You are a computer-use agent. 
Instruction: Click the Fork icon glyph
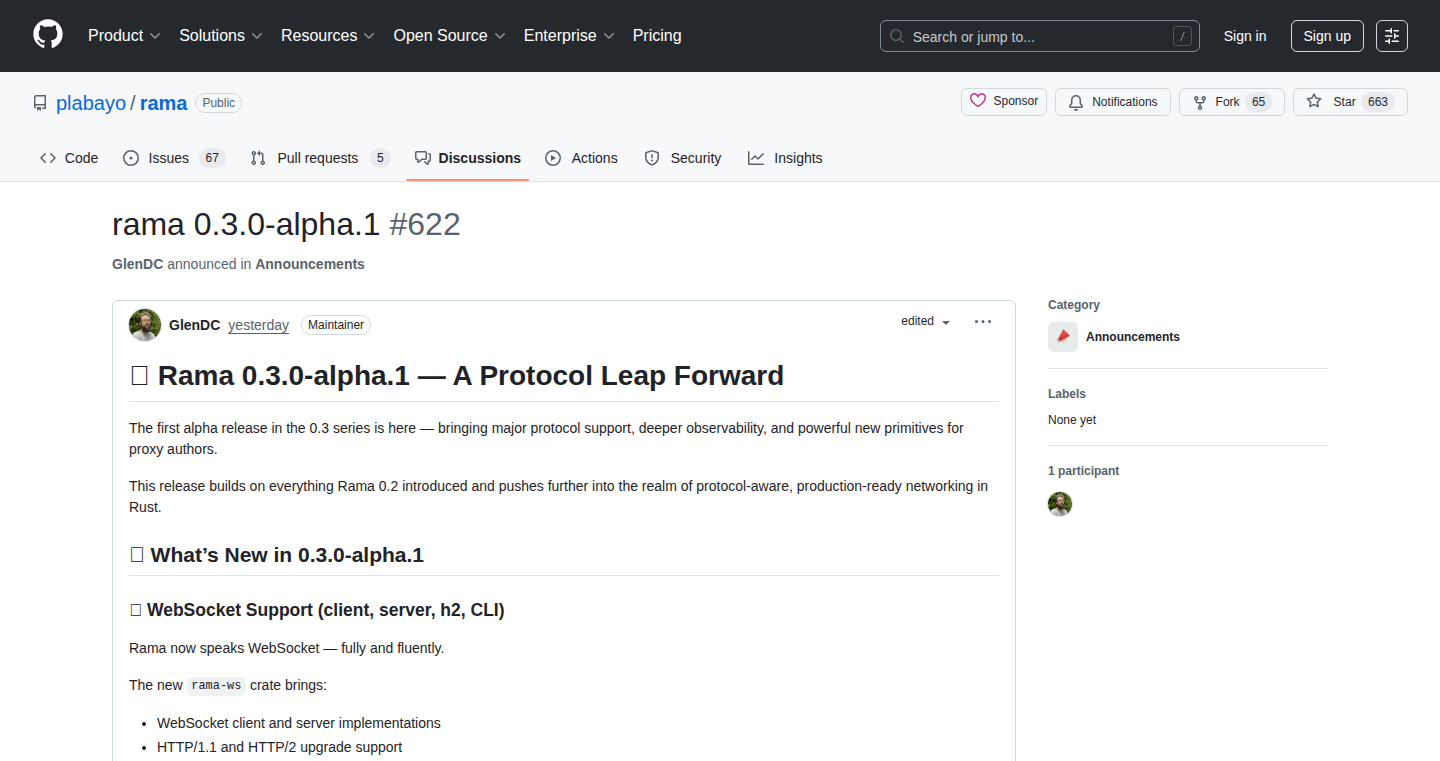coord(1200,102)
